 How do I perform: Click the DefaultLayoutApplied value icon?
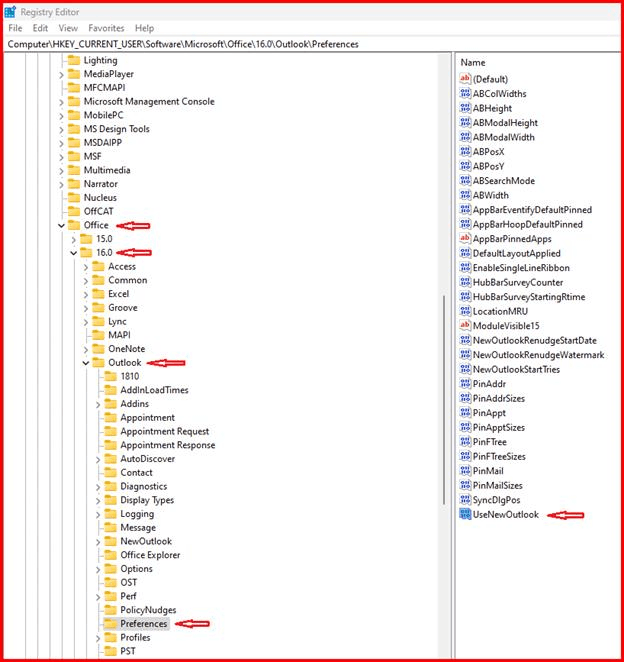(x=465, y=253)
